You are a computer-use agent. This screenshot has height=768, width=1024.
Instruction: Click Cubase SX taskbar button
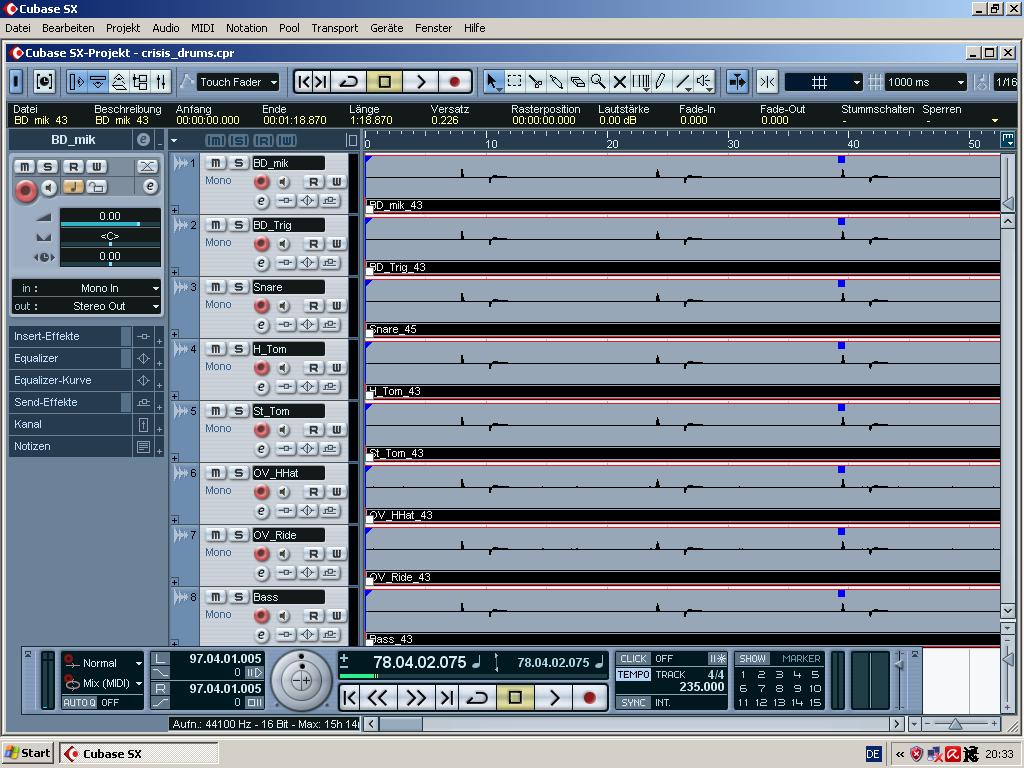pos(139,754)
